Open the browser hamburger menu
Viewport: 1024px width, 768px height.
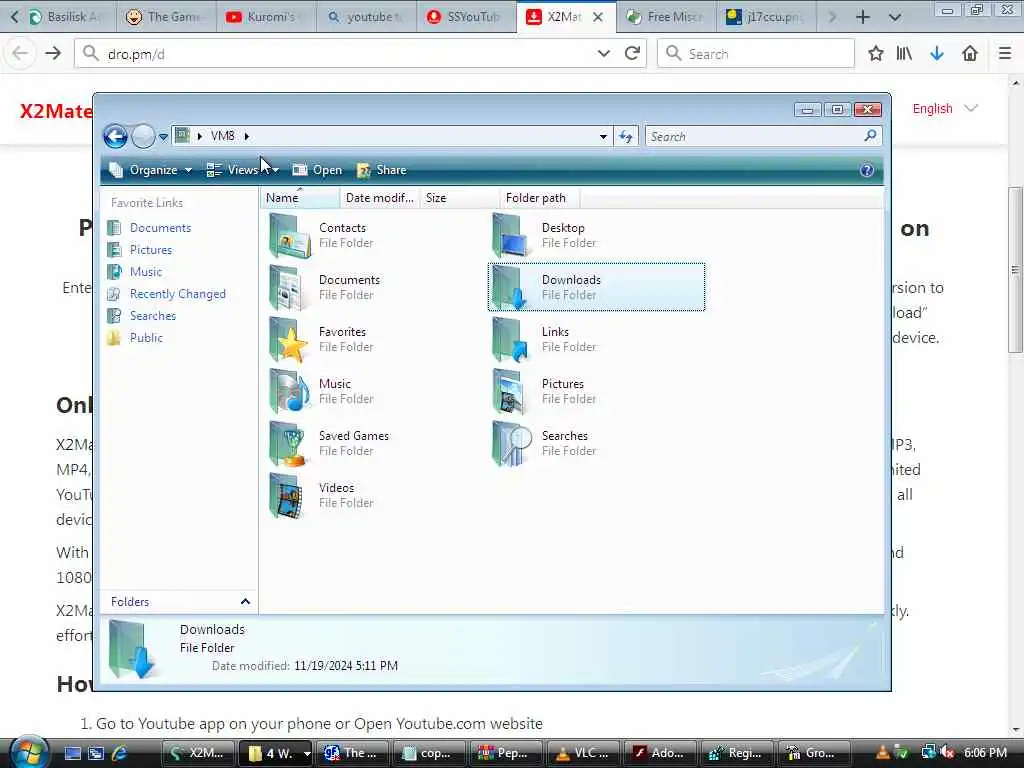click(1005, 54)
